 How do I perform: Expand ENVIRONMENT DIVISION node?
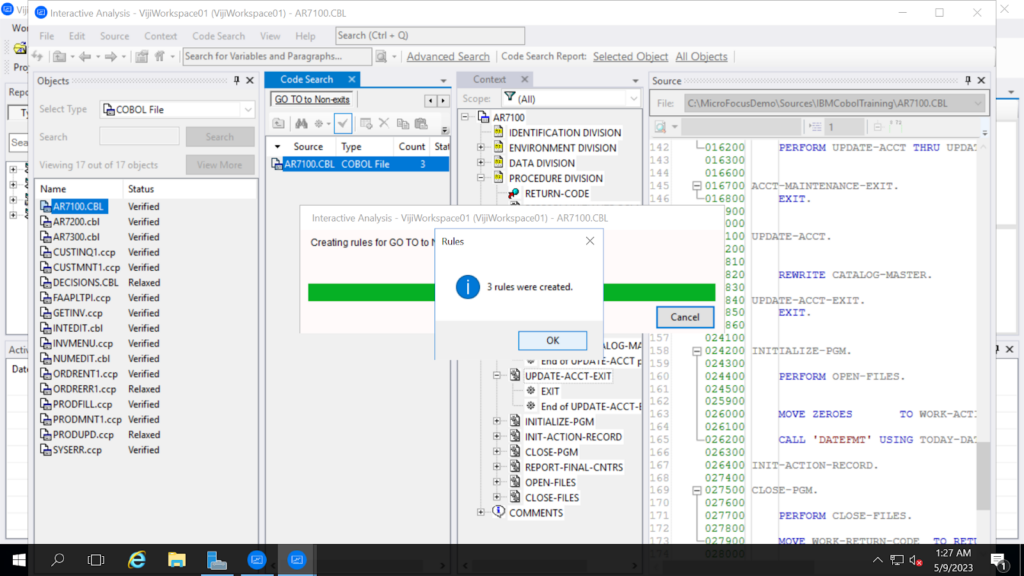(x=481, y=148)
